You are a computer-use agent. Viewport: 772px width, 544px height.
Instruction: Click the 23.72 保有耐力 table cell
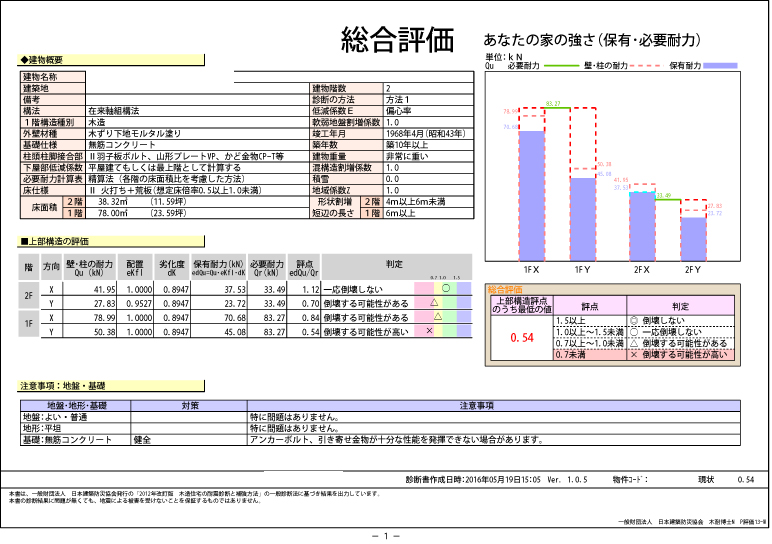(235, 304)
